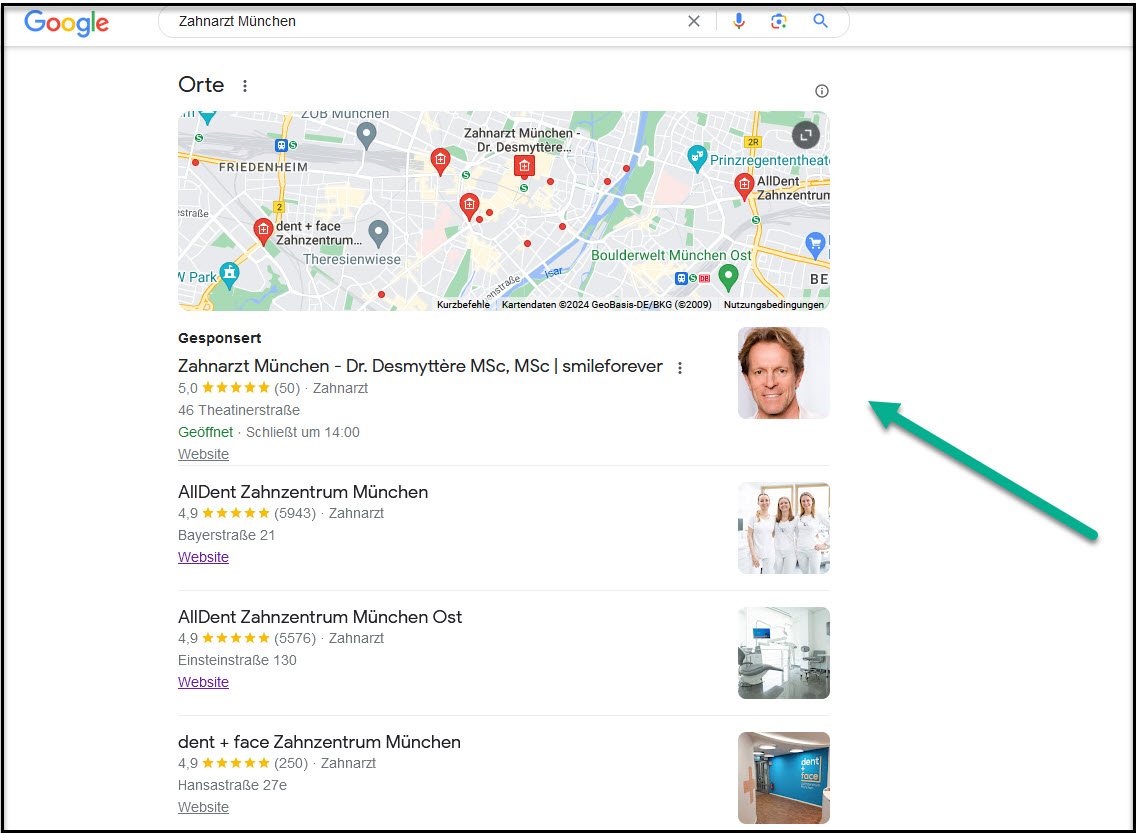Screen dimensions: 1136x833
Task: Click the AllDent Ost treatment room thumbnail
Action: (x=784, y=653)
